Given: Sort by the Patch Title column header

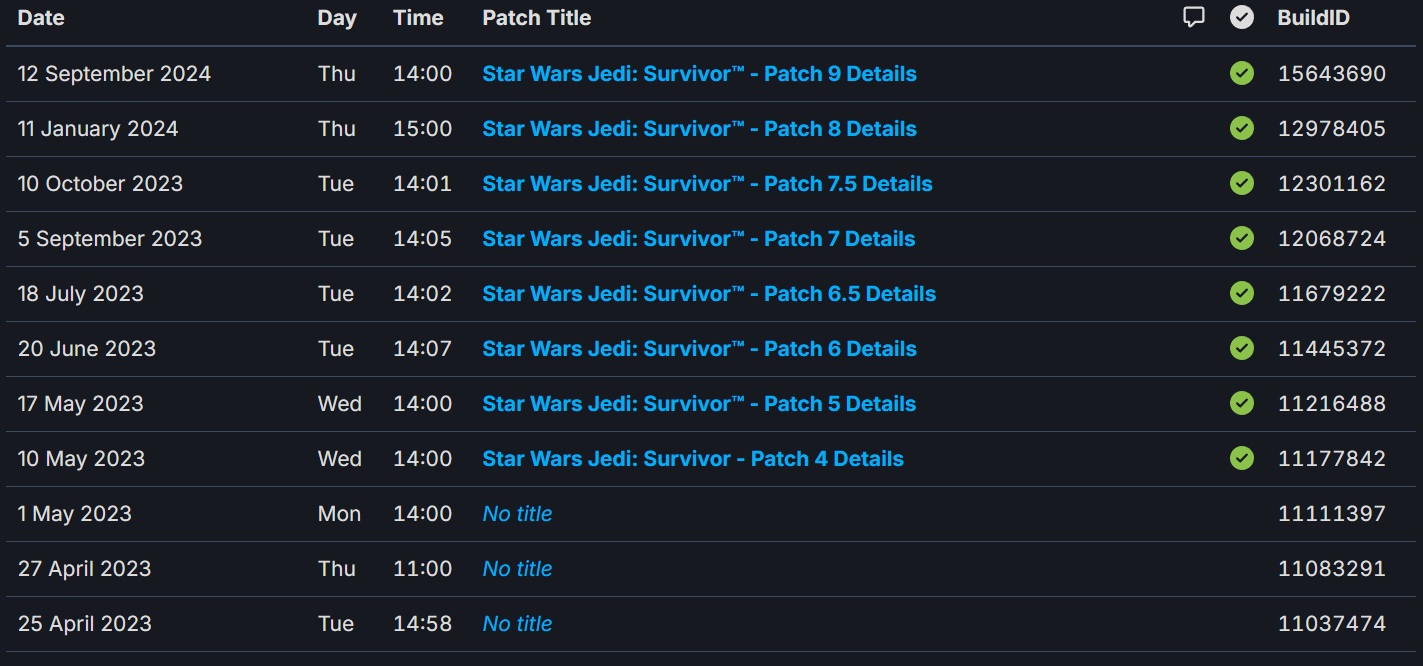Looking at the screenshot, I should point(536,18).
